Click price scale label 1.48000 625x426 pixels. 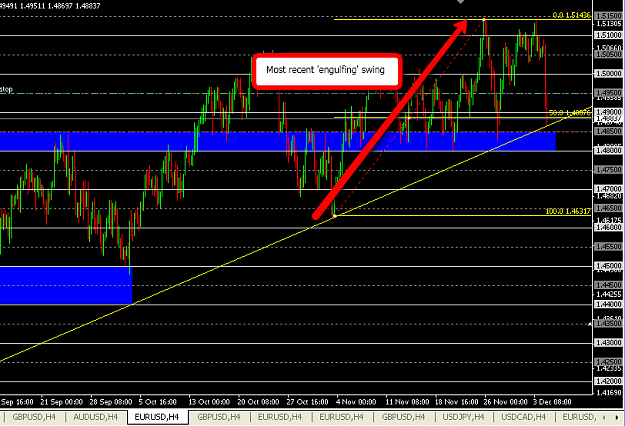[x=609, y=151]
